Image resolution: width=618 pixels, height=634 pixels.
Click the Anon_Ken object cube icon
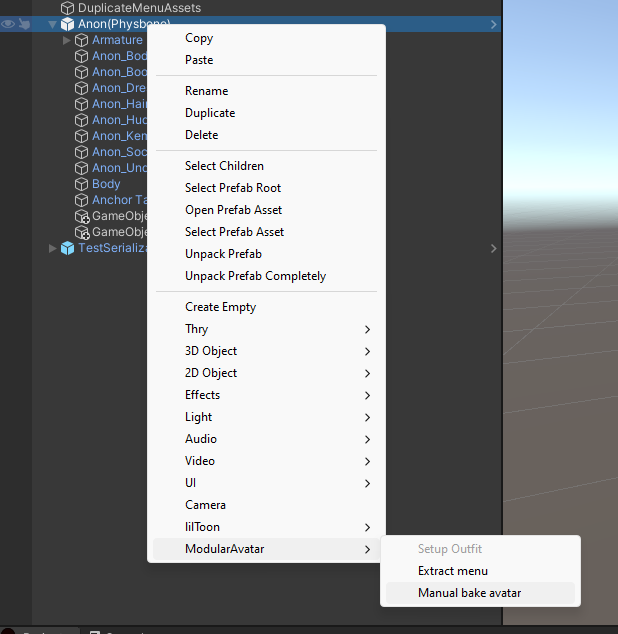[x=81, y=136]
